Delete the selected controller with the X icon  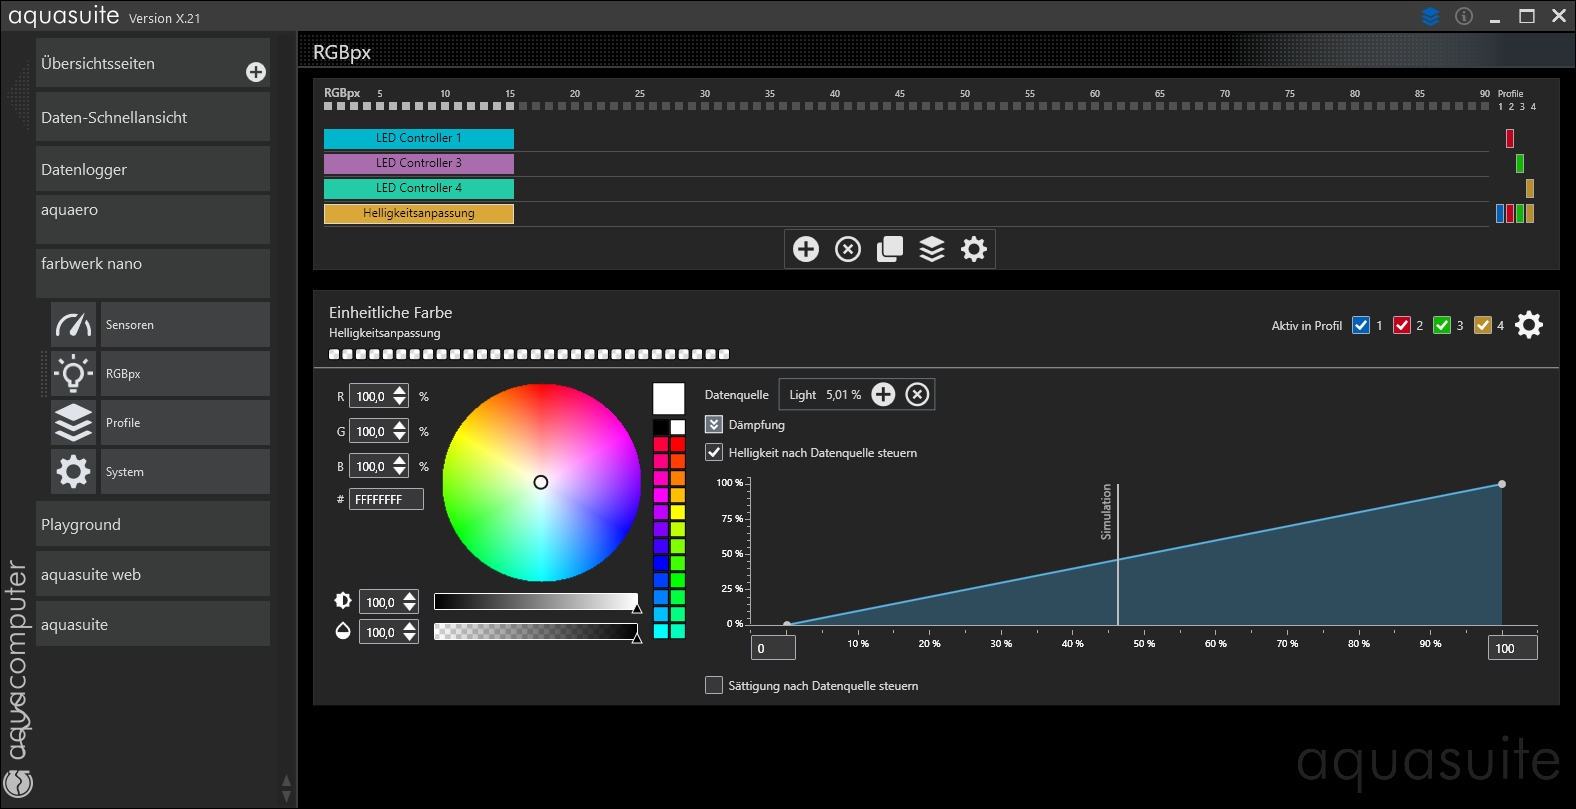(x=848, y=249)
